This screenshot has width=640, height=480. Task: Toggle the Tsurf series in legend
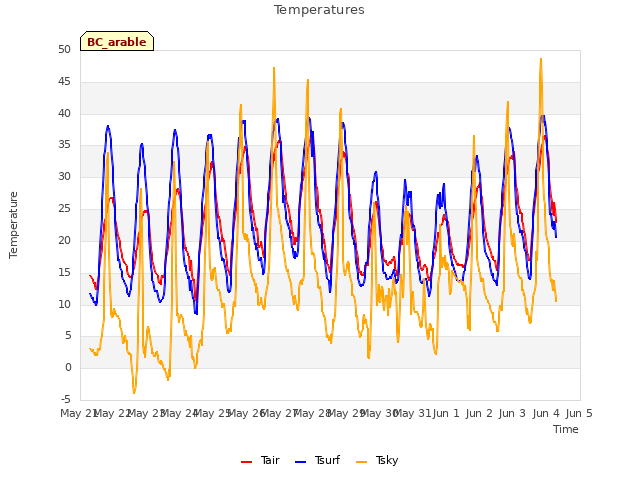pos(317,460)
